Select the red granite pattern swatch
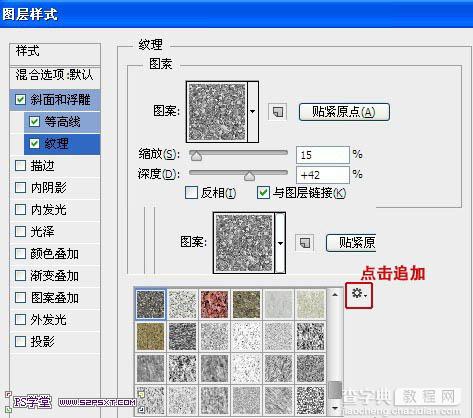Image resolution: width=473 pixels, height=418 pixels. [x=215, y=304]
